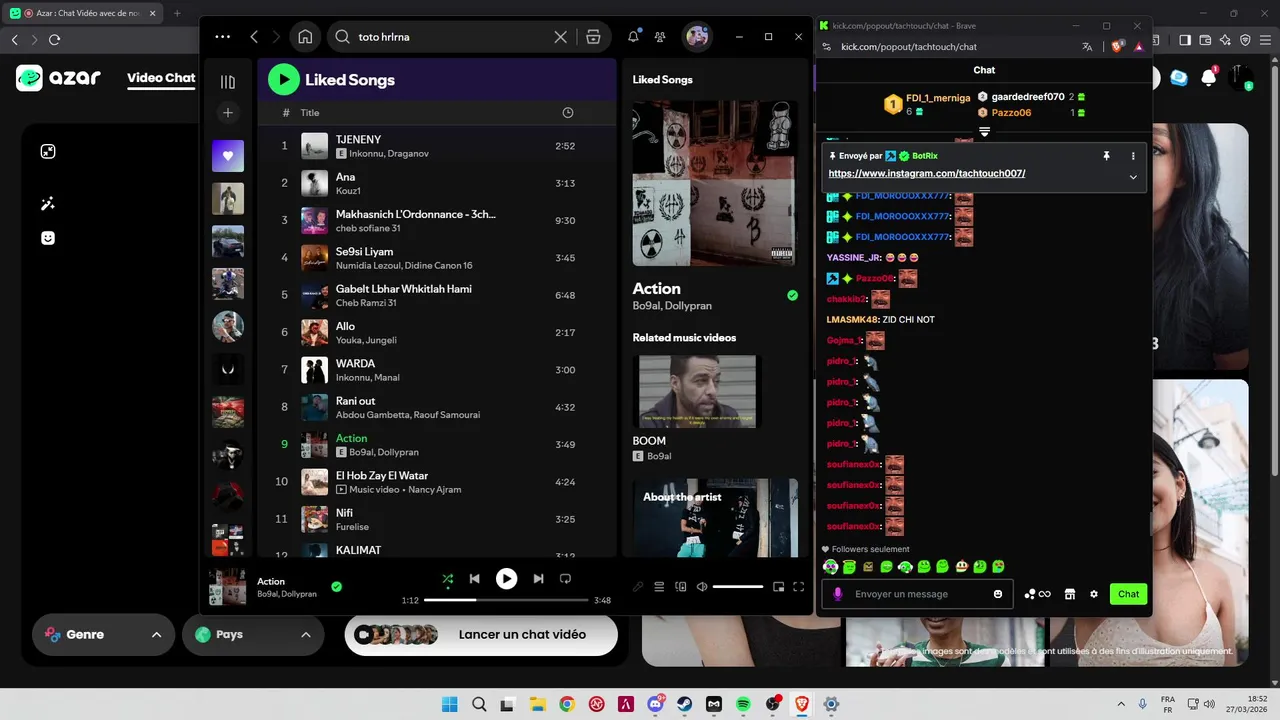Mute Spotify with the speaker icon
1280x720 pixels.
702,587
